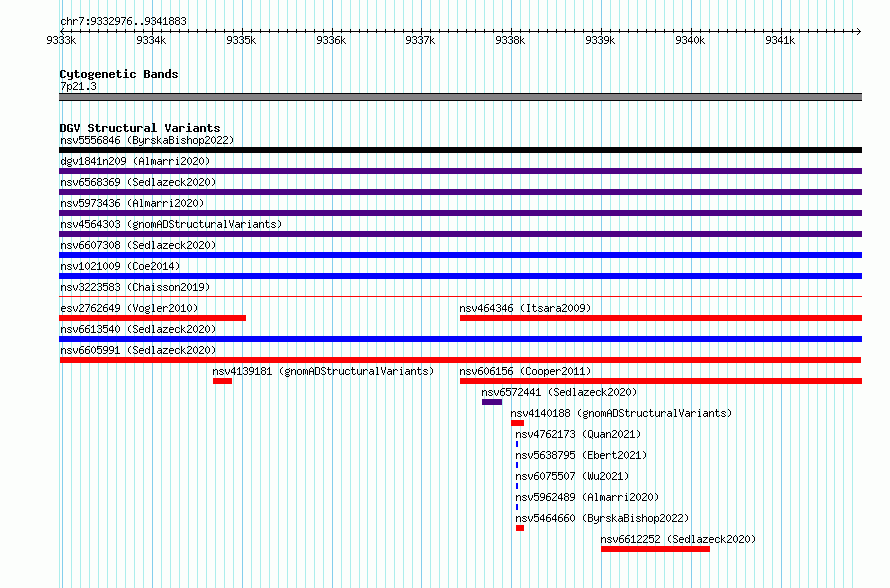Click the chr7:9332976..9341883 coordinate text
Viewport: 890px width, 588px height.
click(x=123, y=21)
